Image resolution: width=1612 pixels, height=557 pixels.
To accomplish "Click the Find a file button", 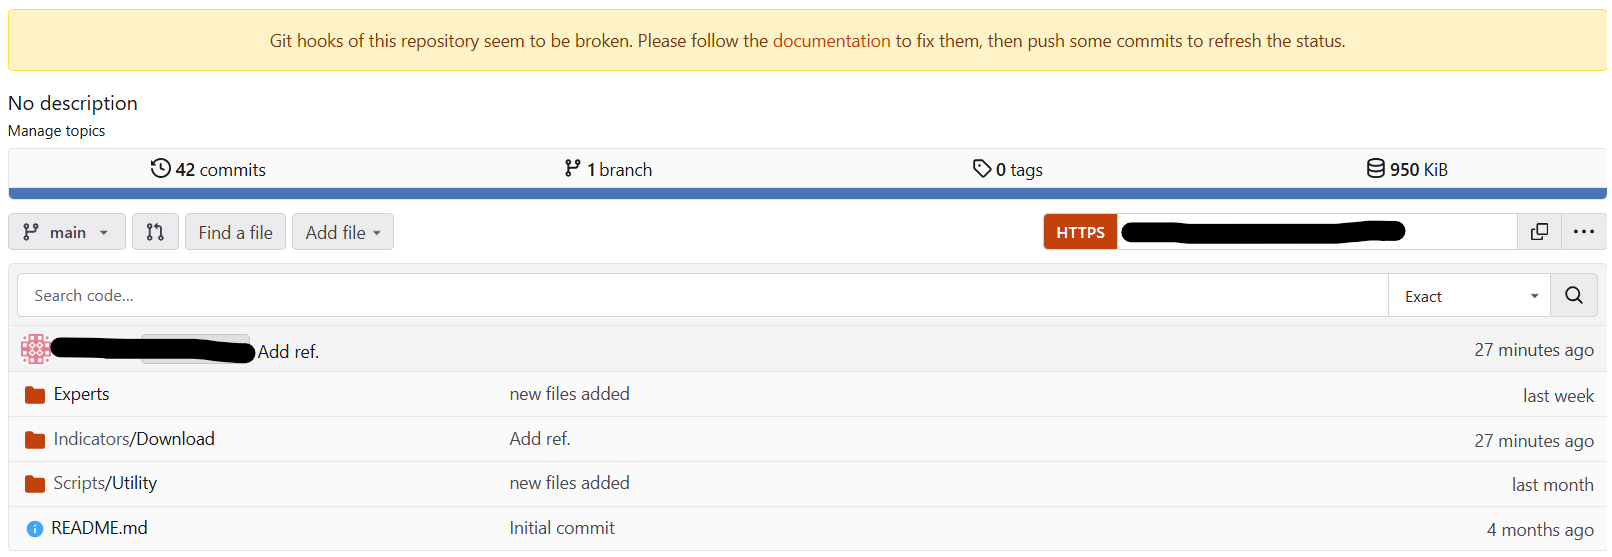I will (235, 232).
